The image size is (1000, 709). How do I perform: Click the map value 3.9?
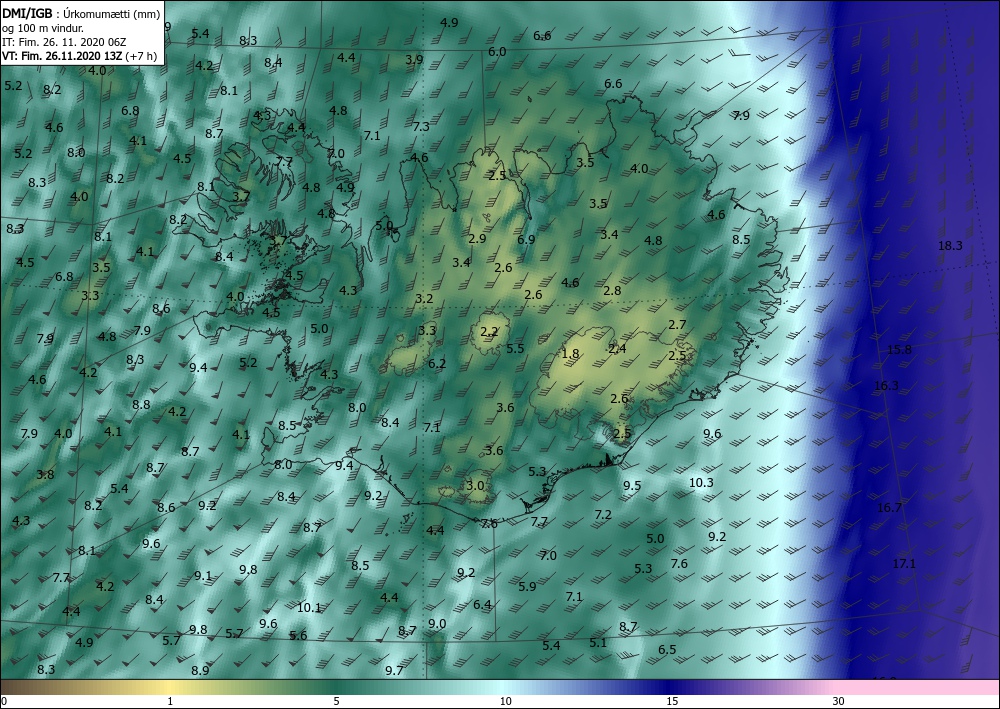click(414, 60)
